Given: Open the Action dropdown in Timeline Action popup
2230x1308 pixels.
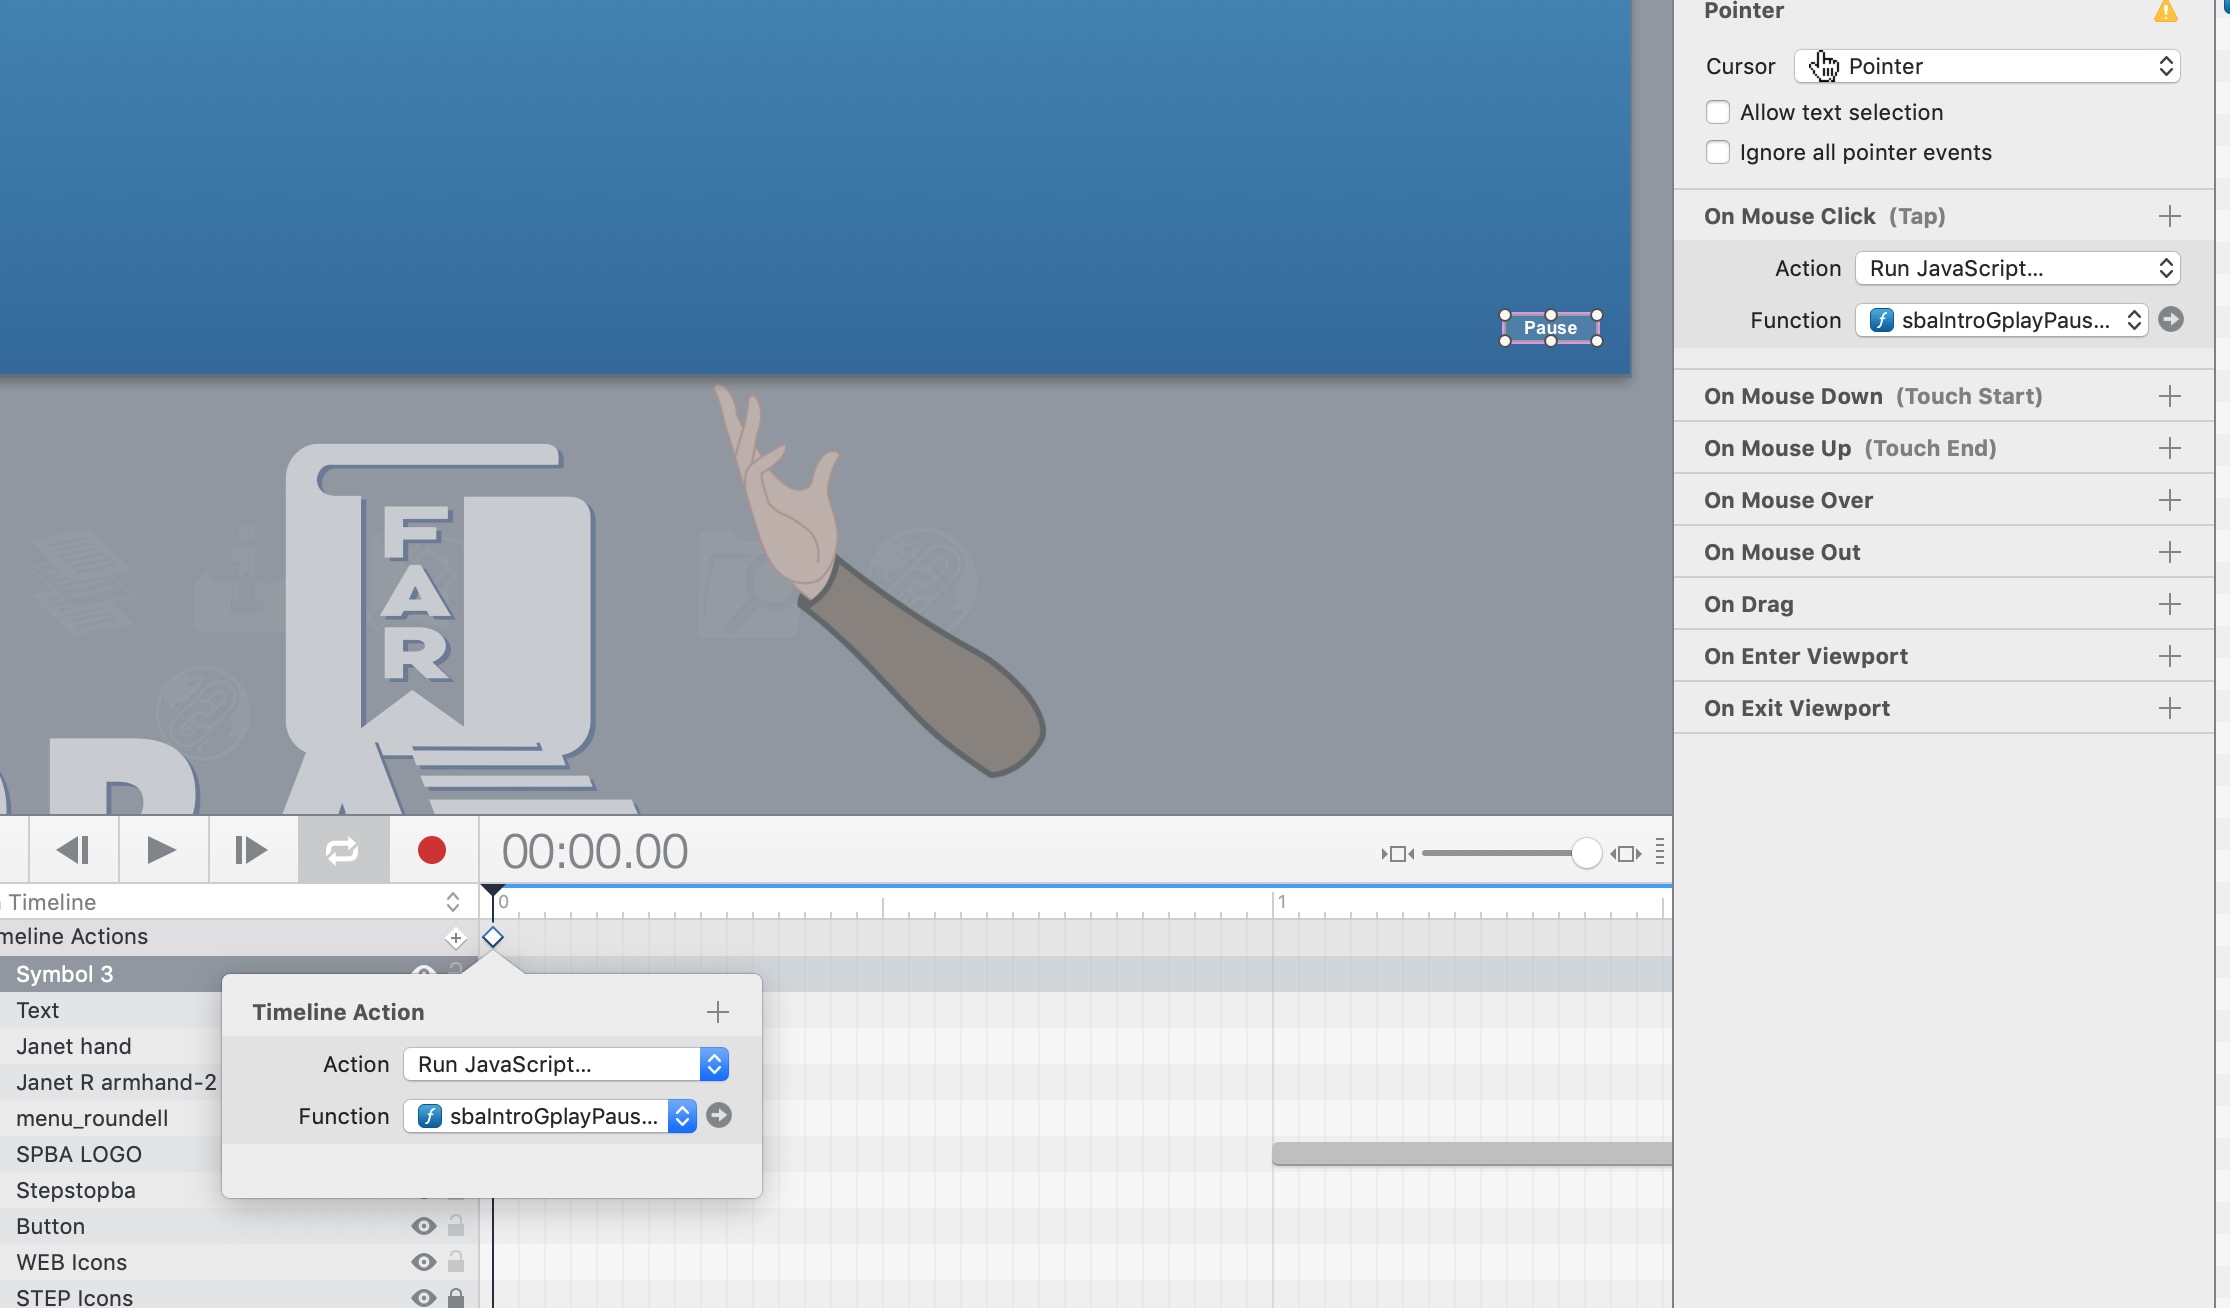Looking at the screenshot, I should click(x=566, y=1064).
